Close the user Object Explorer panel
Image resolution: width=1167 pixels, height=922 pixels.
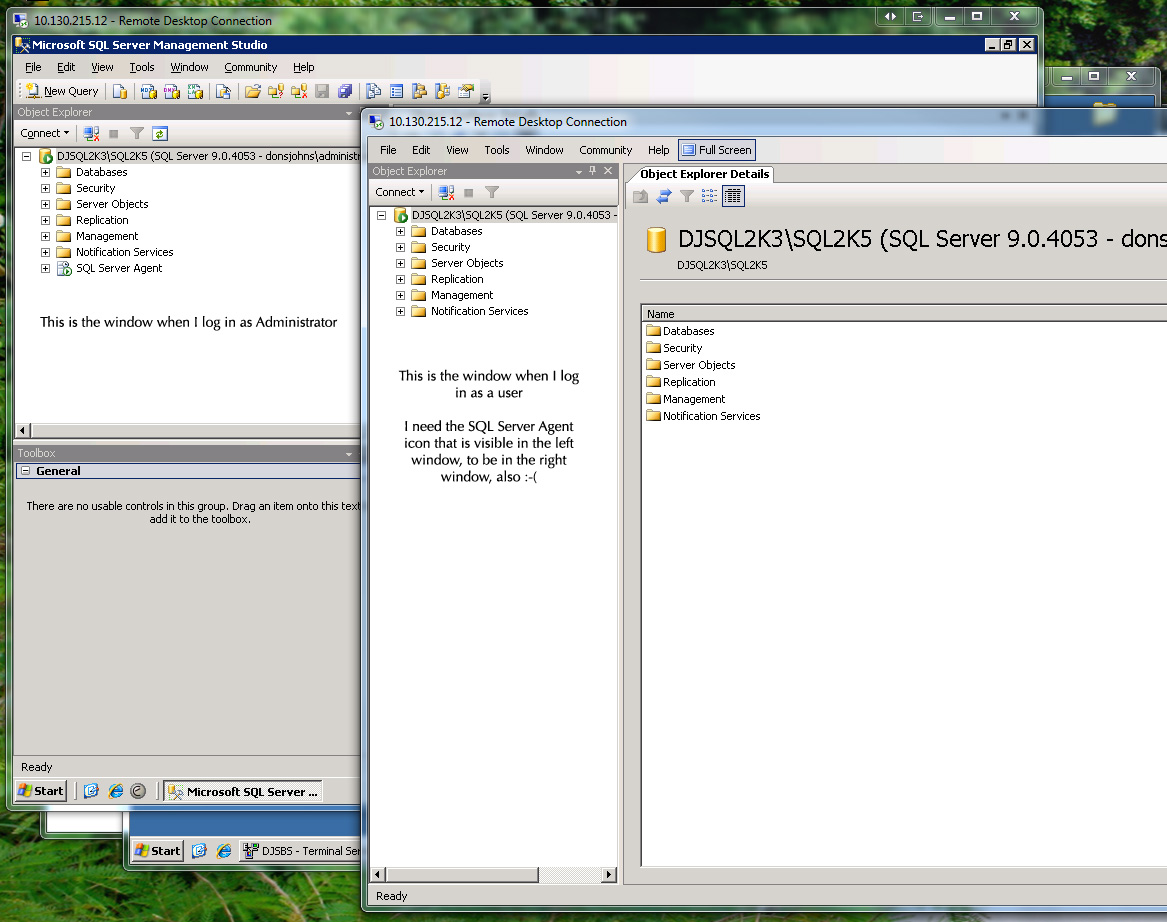click(608, 170)
